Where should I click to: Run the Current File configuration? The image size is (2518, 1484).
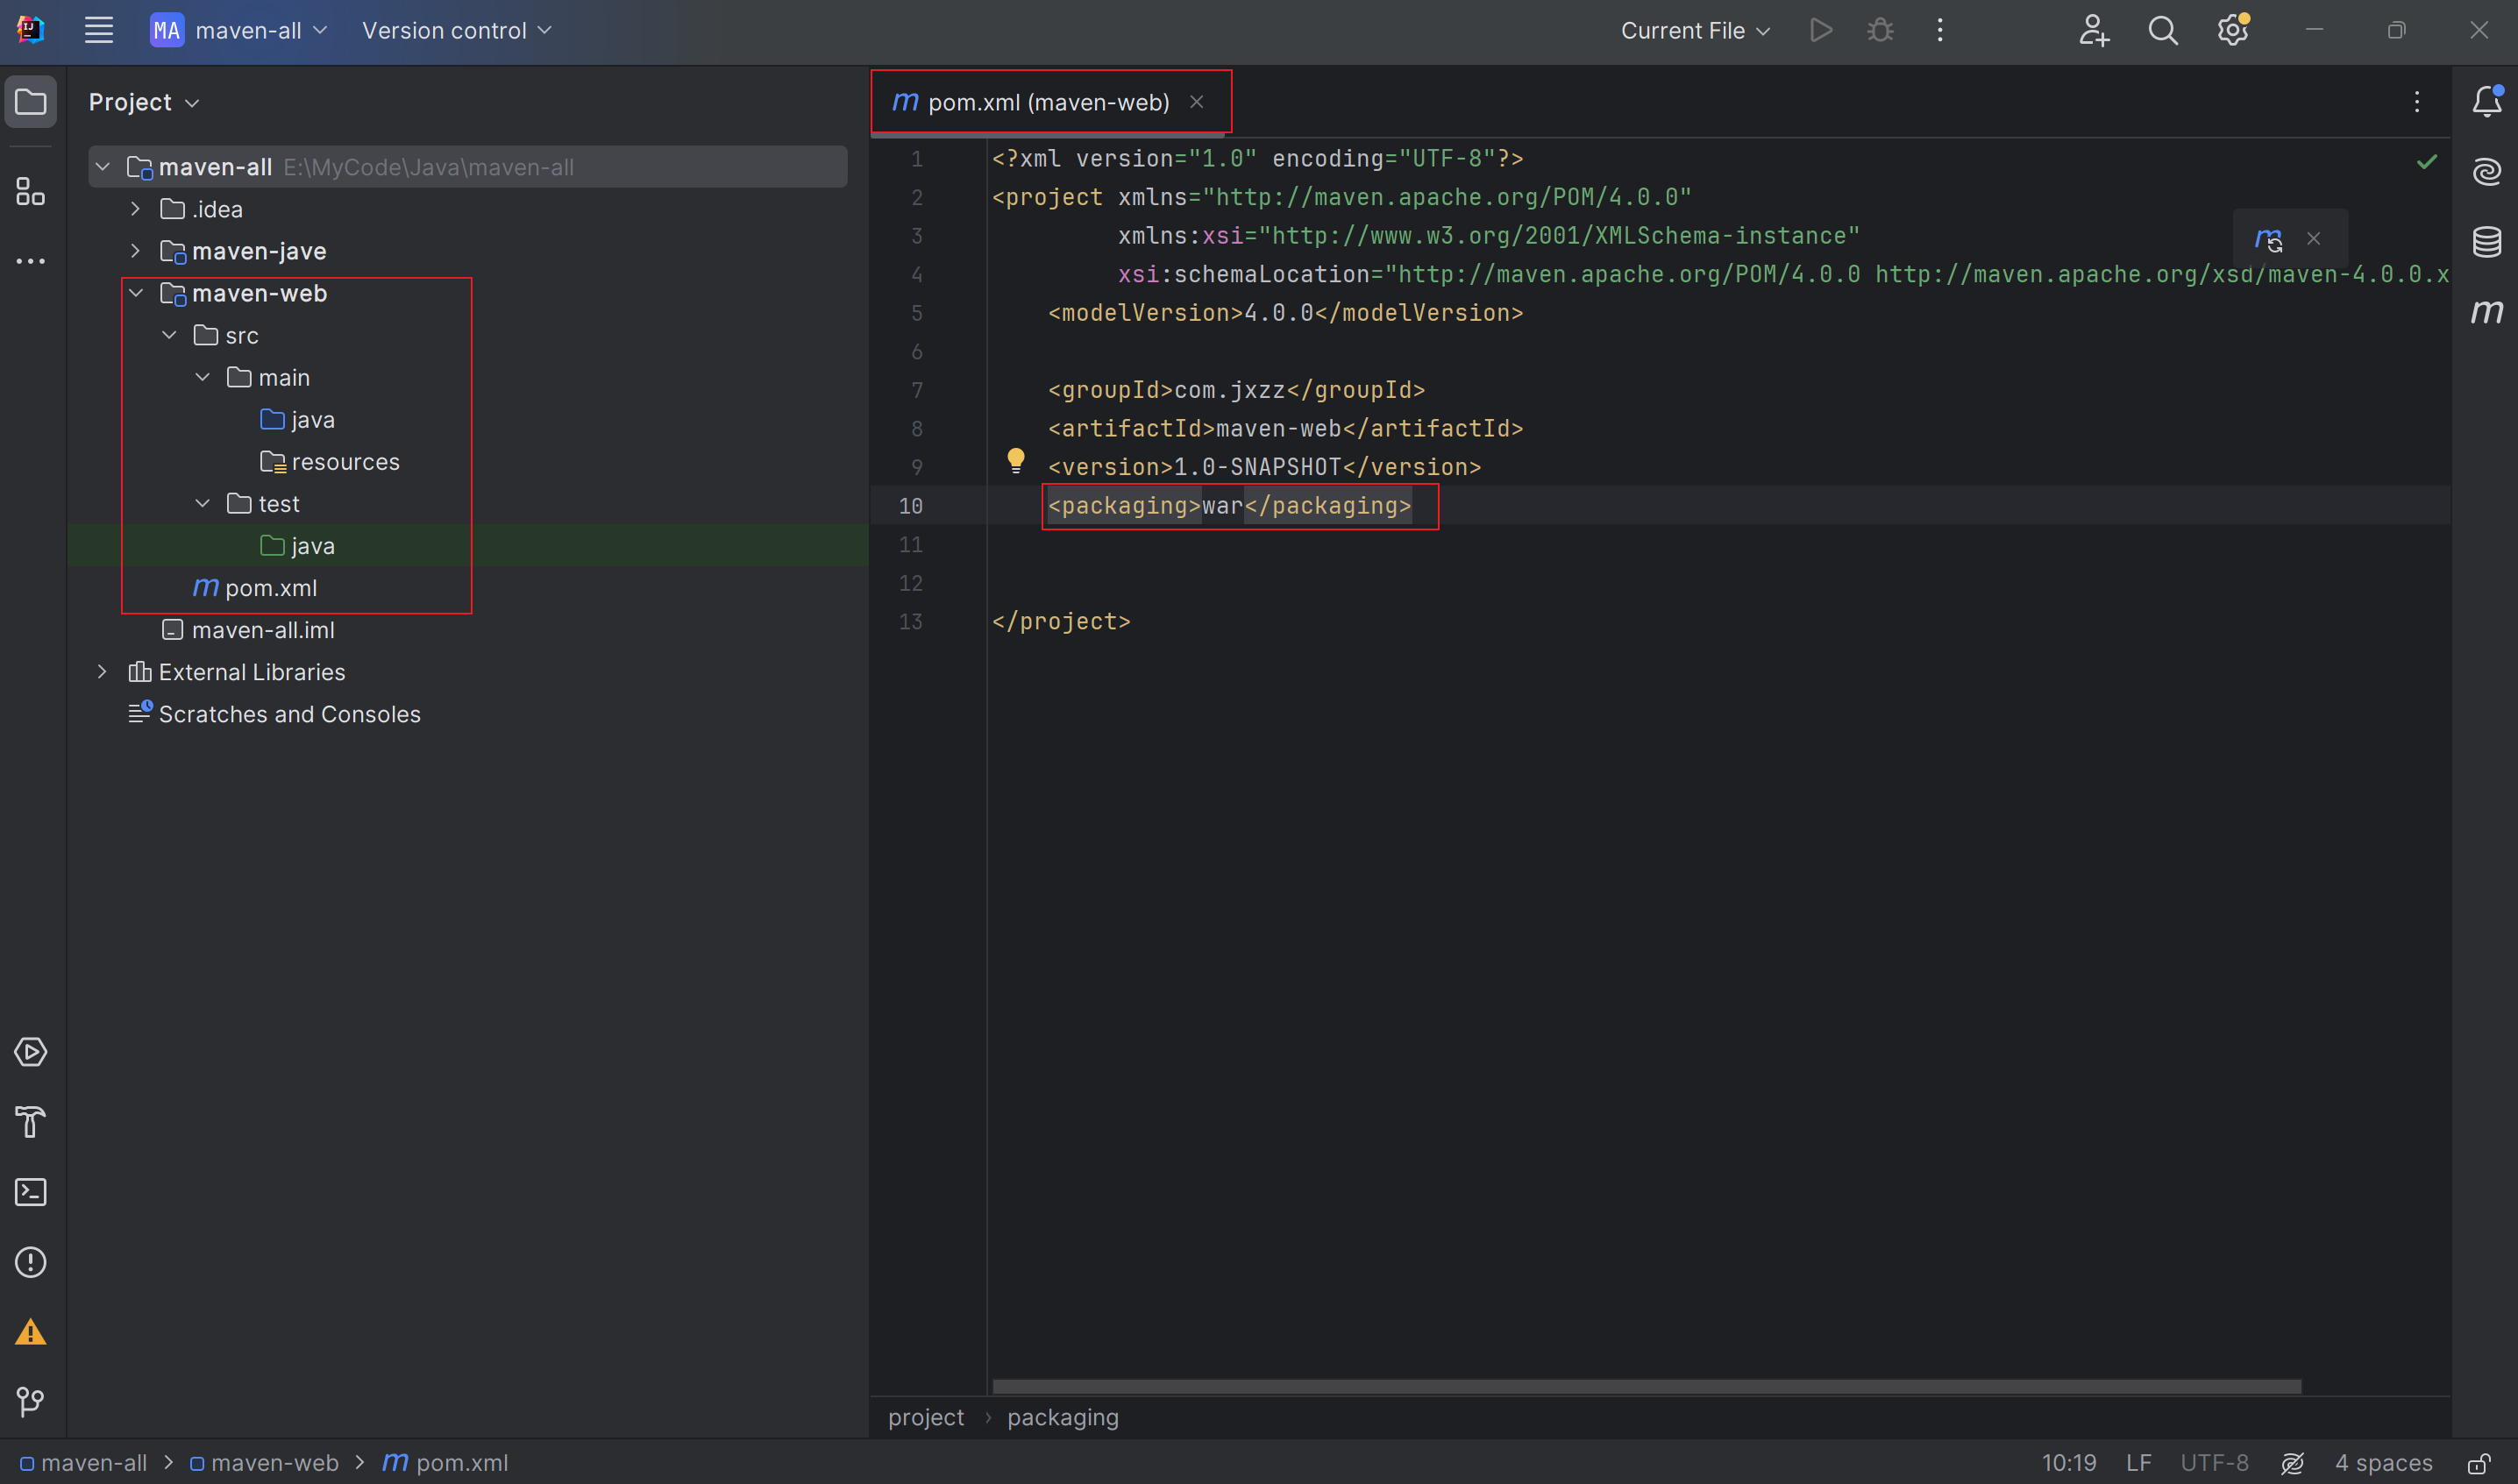1820,30
